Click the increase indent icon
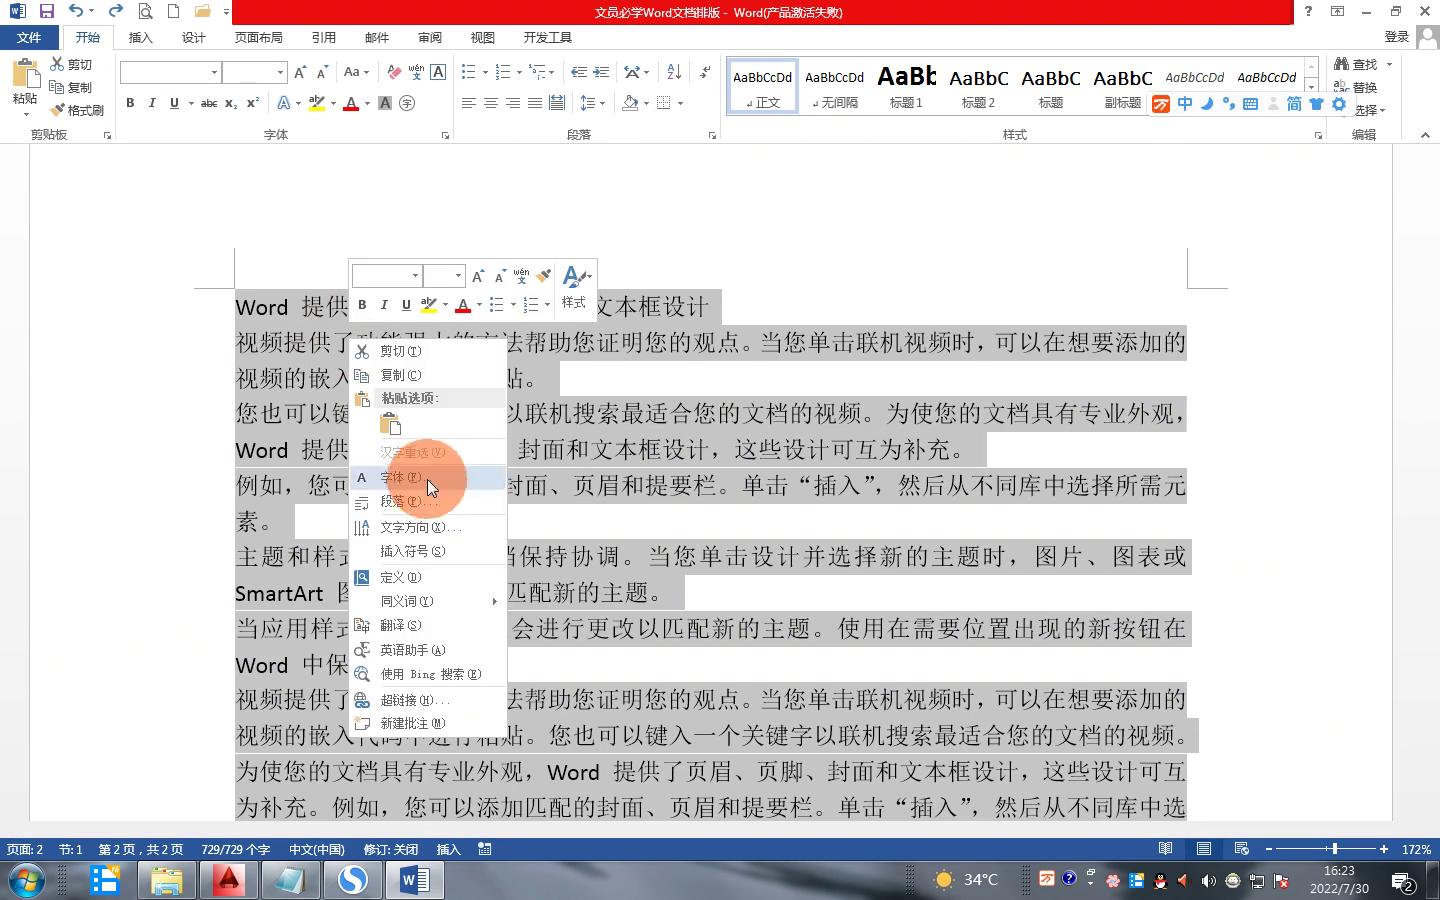The height and width of the screenshot is (900, 1440). click(x=601, y=72)
